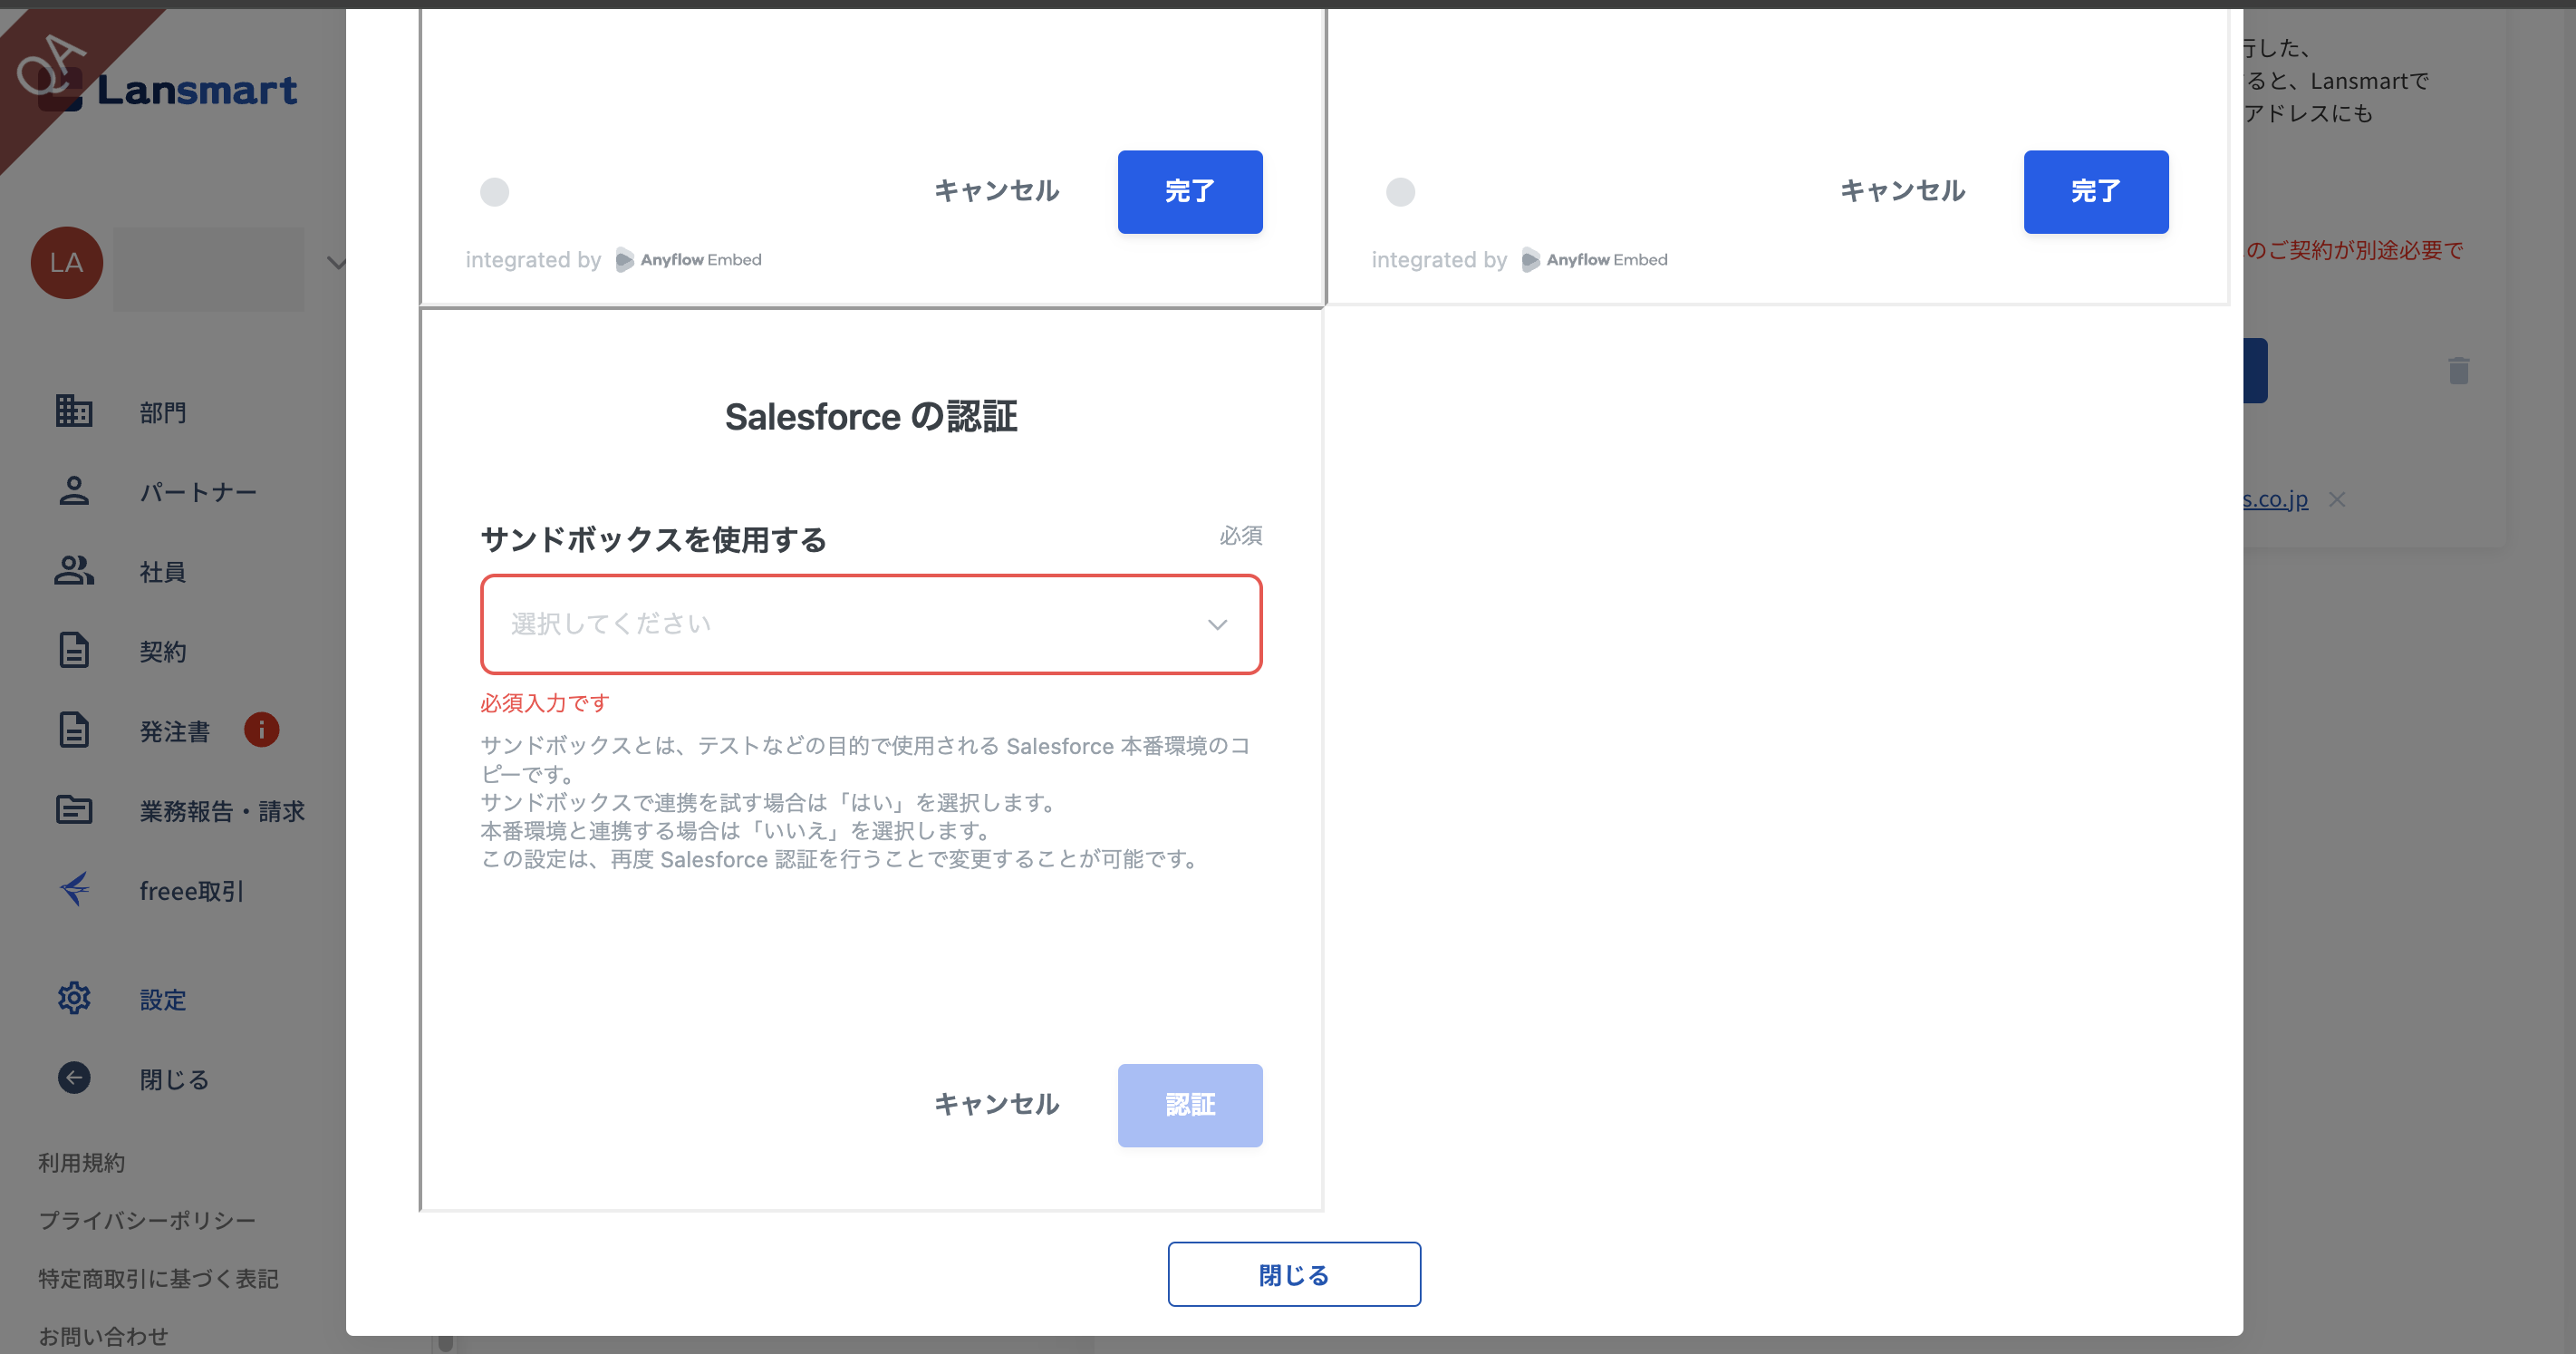2576x1354 pixels.
Task: Open the サンドボックスを使用する dropdown
Action: [x=870, y=624]
